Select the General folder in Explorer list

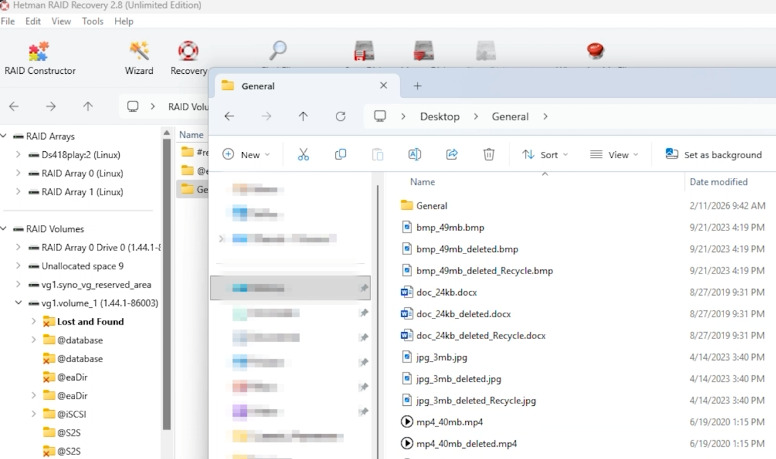[432, 205]
